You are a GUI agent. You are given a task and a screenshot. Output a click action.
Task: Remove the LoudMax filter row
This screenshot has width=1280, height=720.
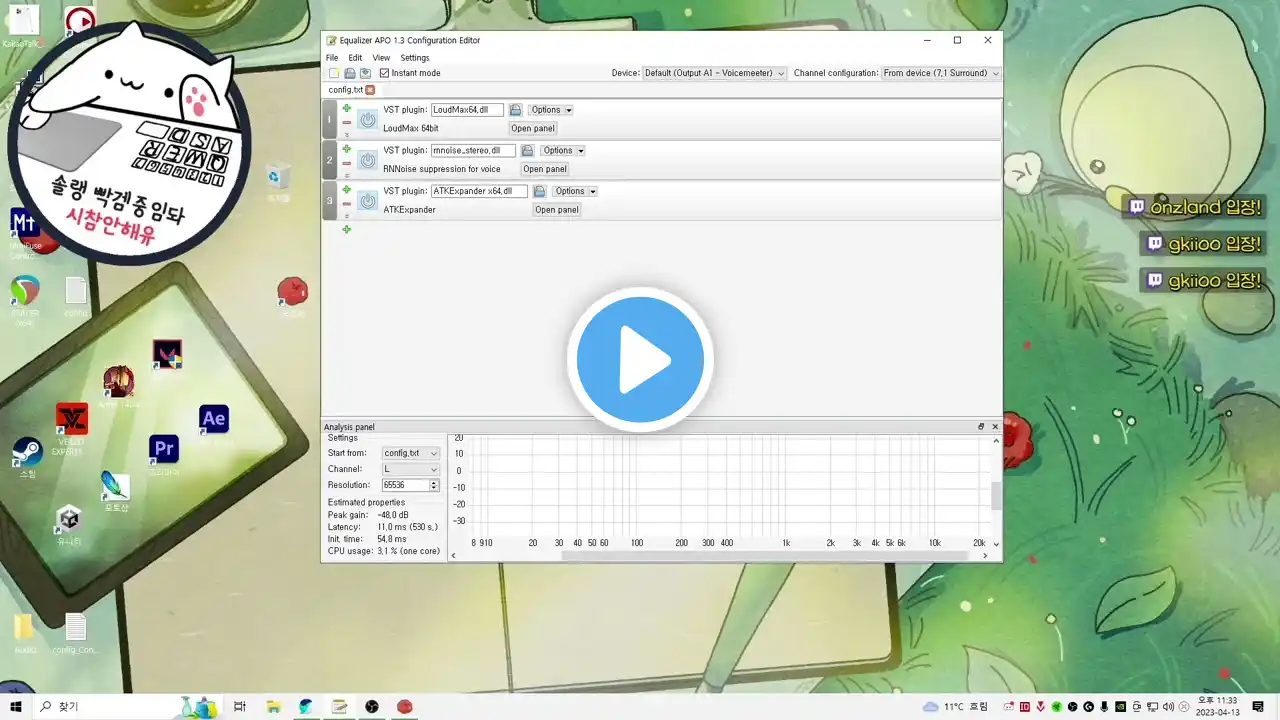coord(347,122)
